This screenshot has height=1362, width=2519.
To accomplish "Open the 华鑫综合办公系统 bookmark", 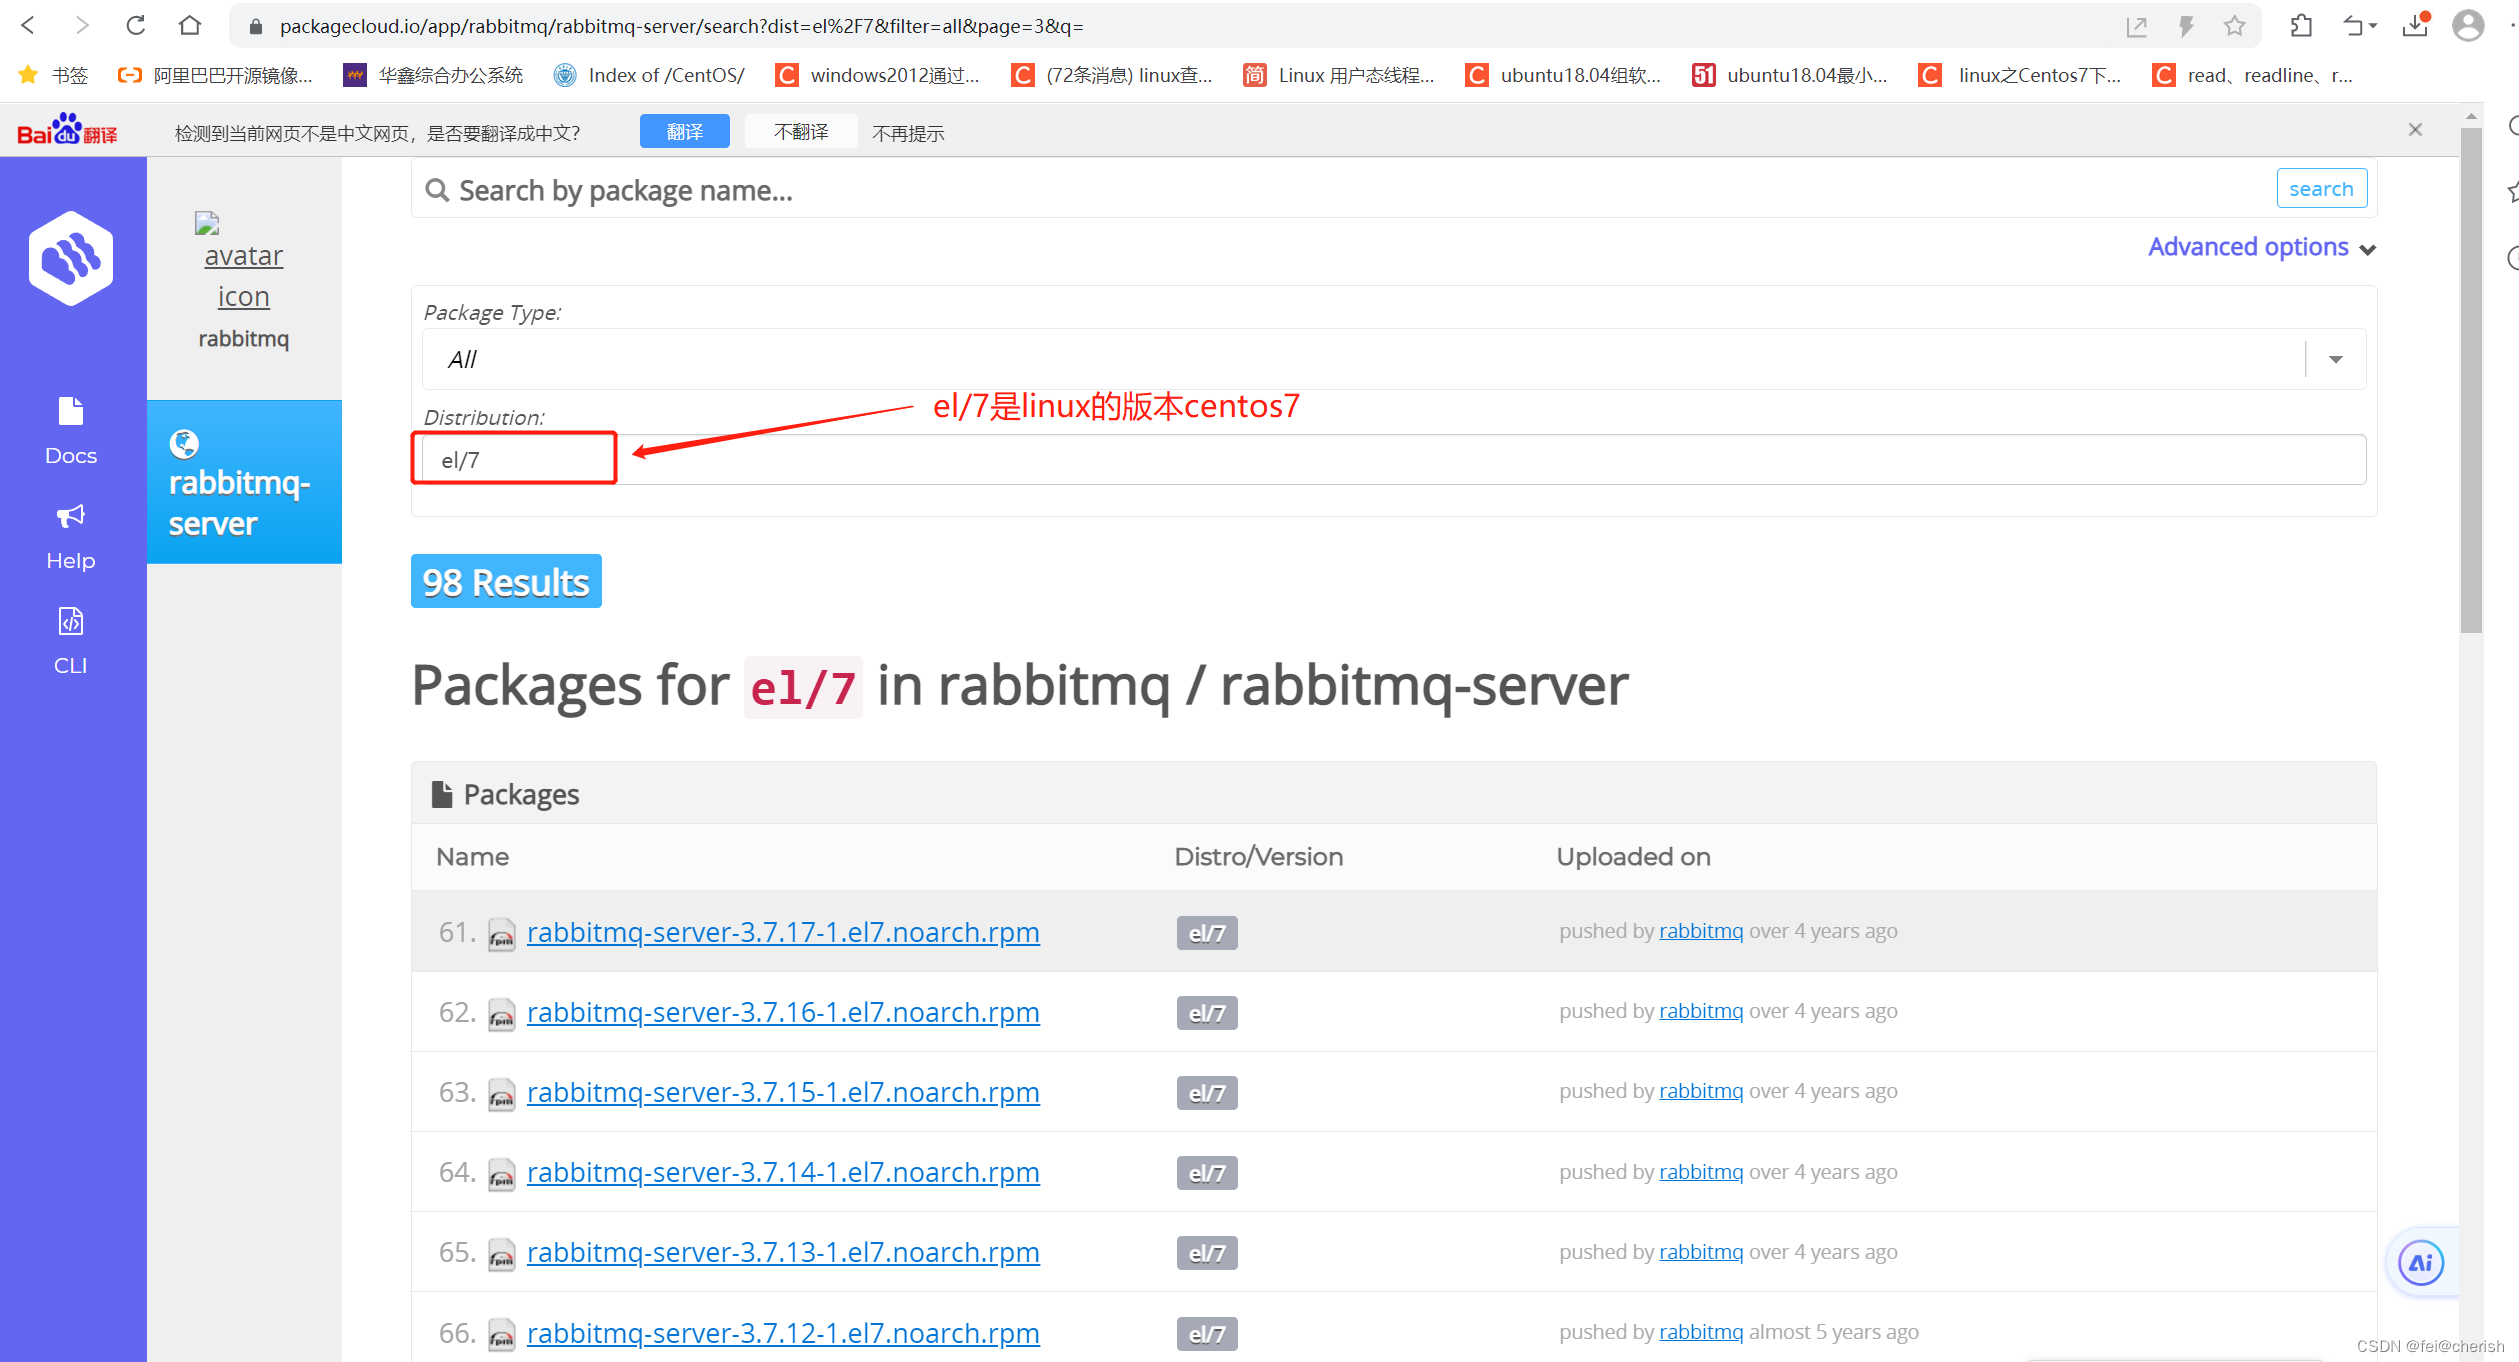I will tap(433, 75).
